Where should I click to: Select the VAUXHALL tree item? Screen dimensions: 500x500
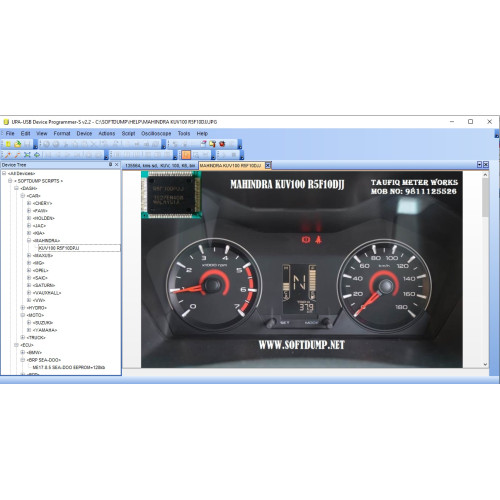[x=47, y=293]
